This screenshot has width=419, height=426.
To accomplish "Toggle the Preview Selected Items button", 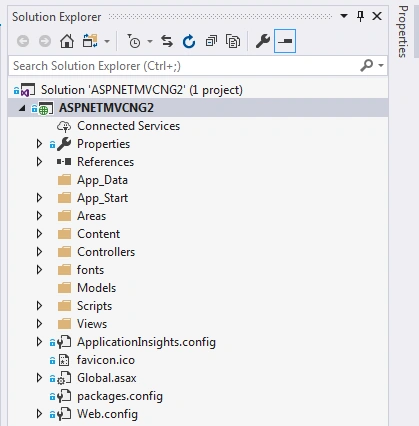I will click(x=285, y=41).
